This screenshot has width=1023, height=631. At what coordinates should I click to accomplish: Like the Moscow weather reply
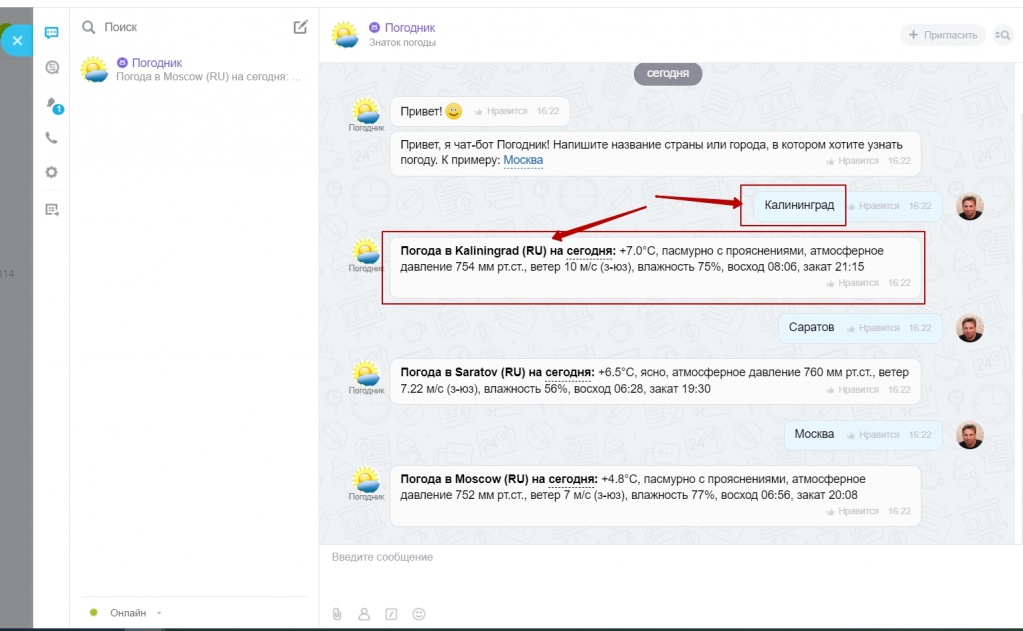[853, 512]
